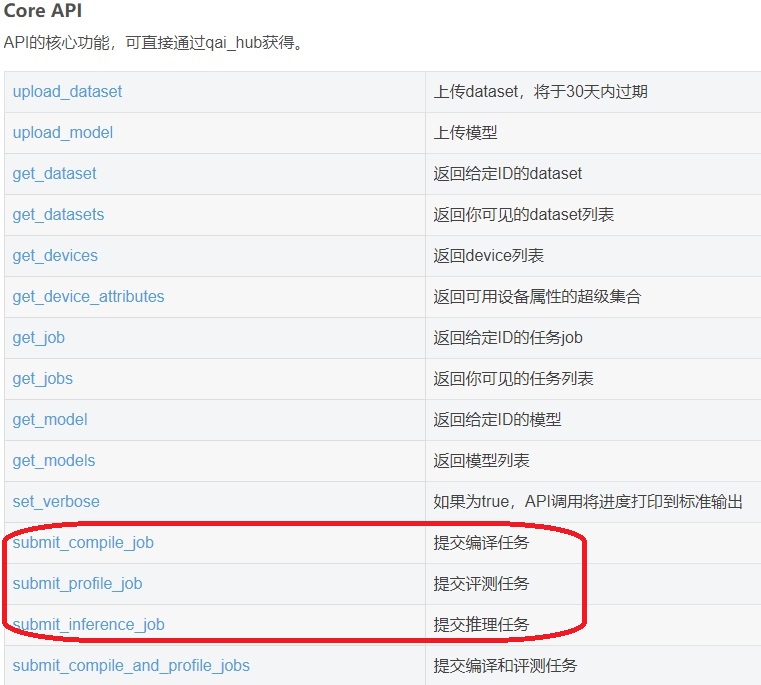The image size is (761, 685).
Task: Click description '返回可用设备属性的超级集合'
Action: [537, 297]
